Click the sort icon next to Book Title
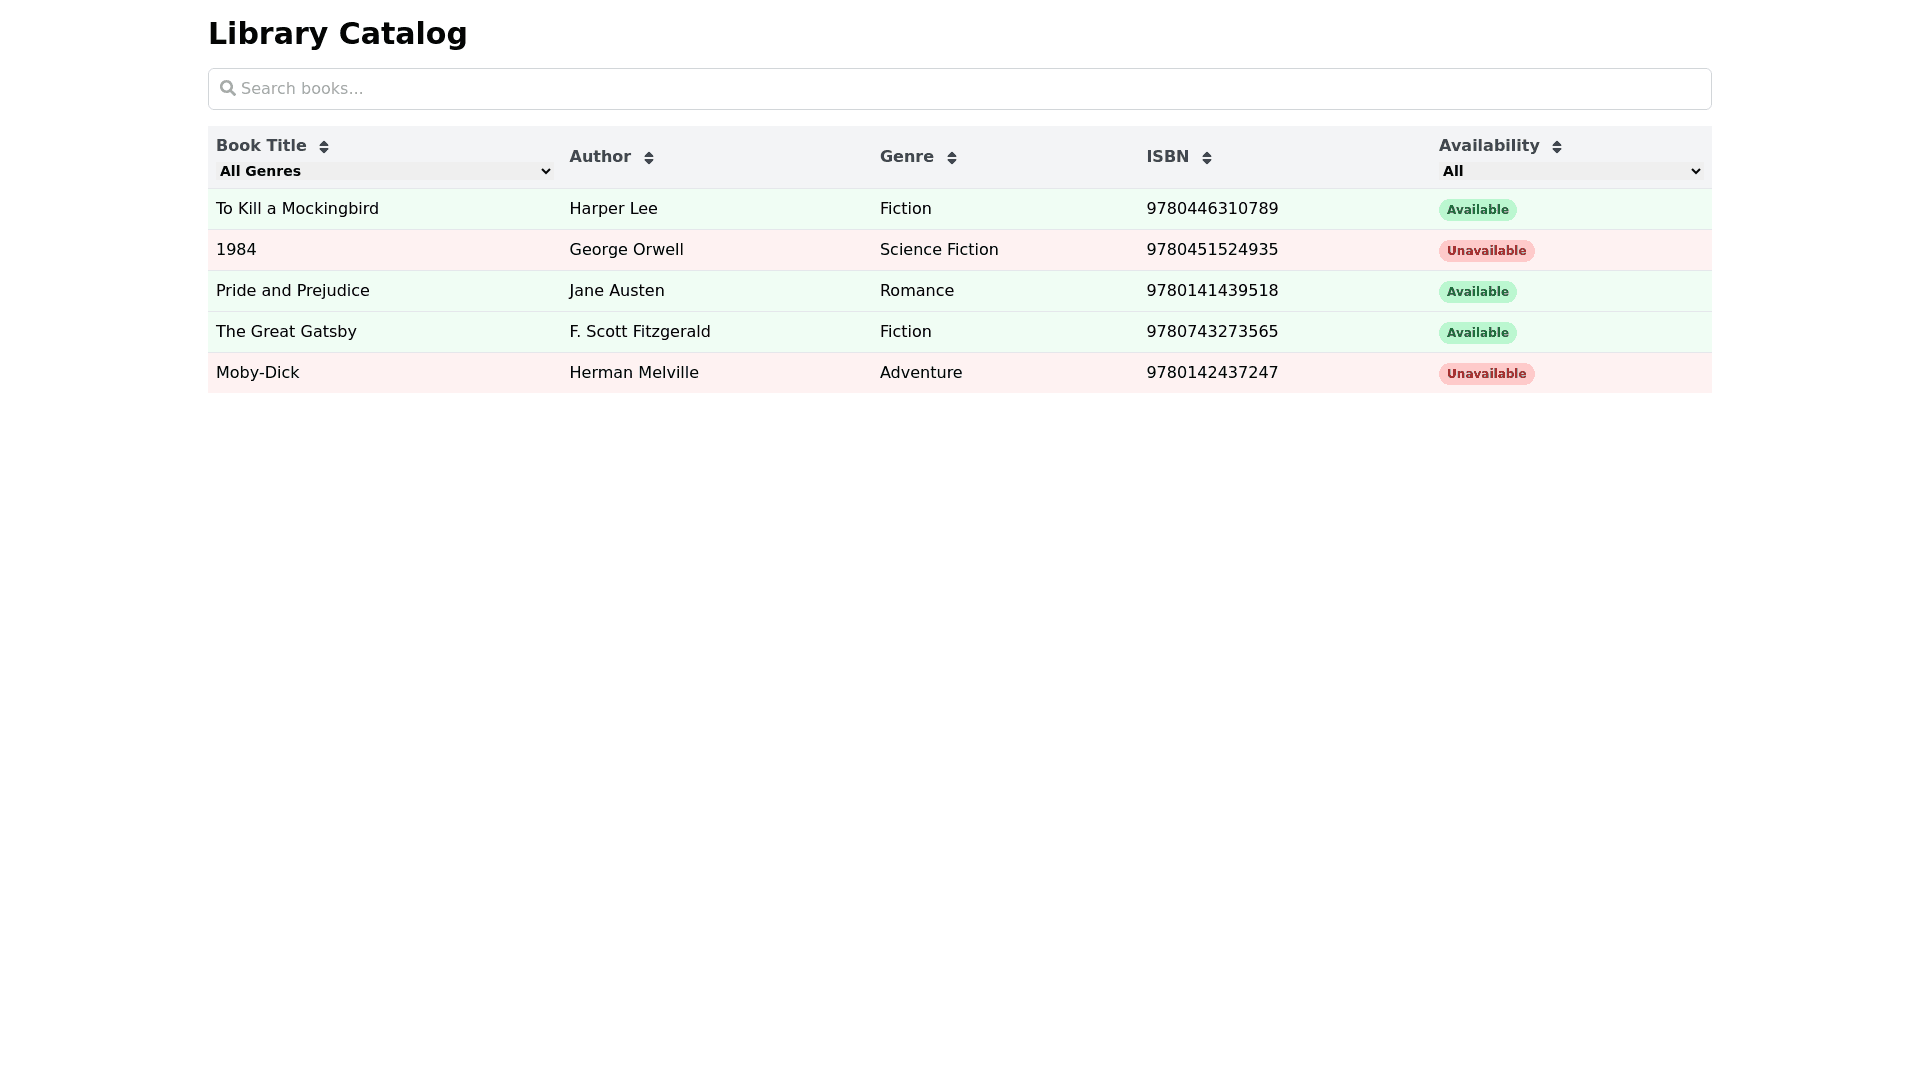 point(324,147)
